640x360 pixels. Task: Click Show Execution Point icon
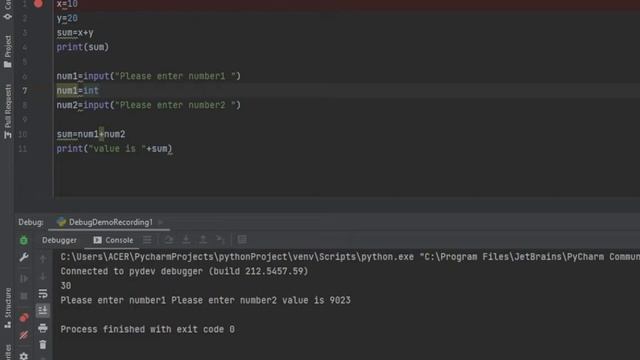coord(147,240)
